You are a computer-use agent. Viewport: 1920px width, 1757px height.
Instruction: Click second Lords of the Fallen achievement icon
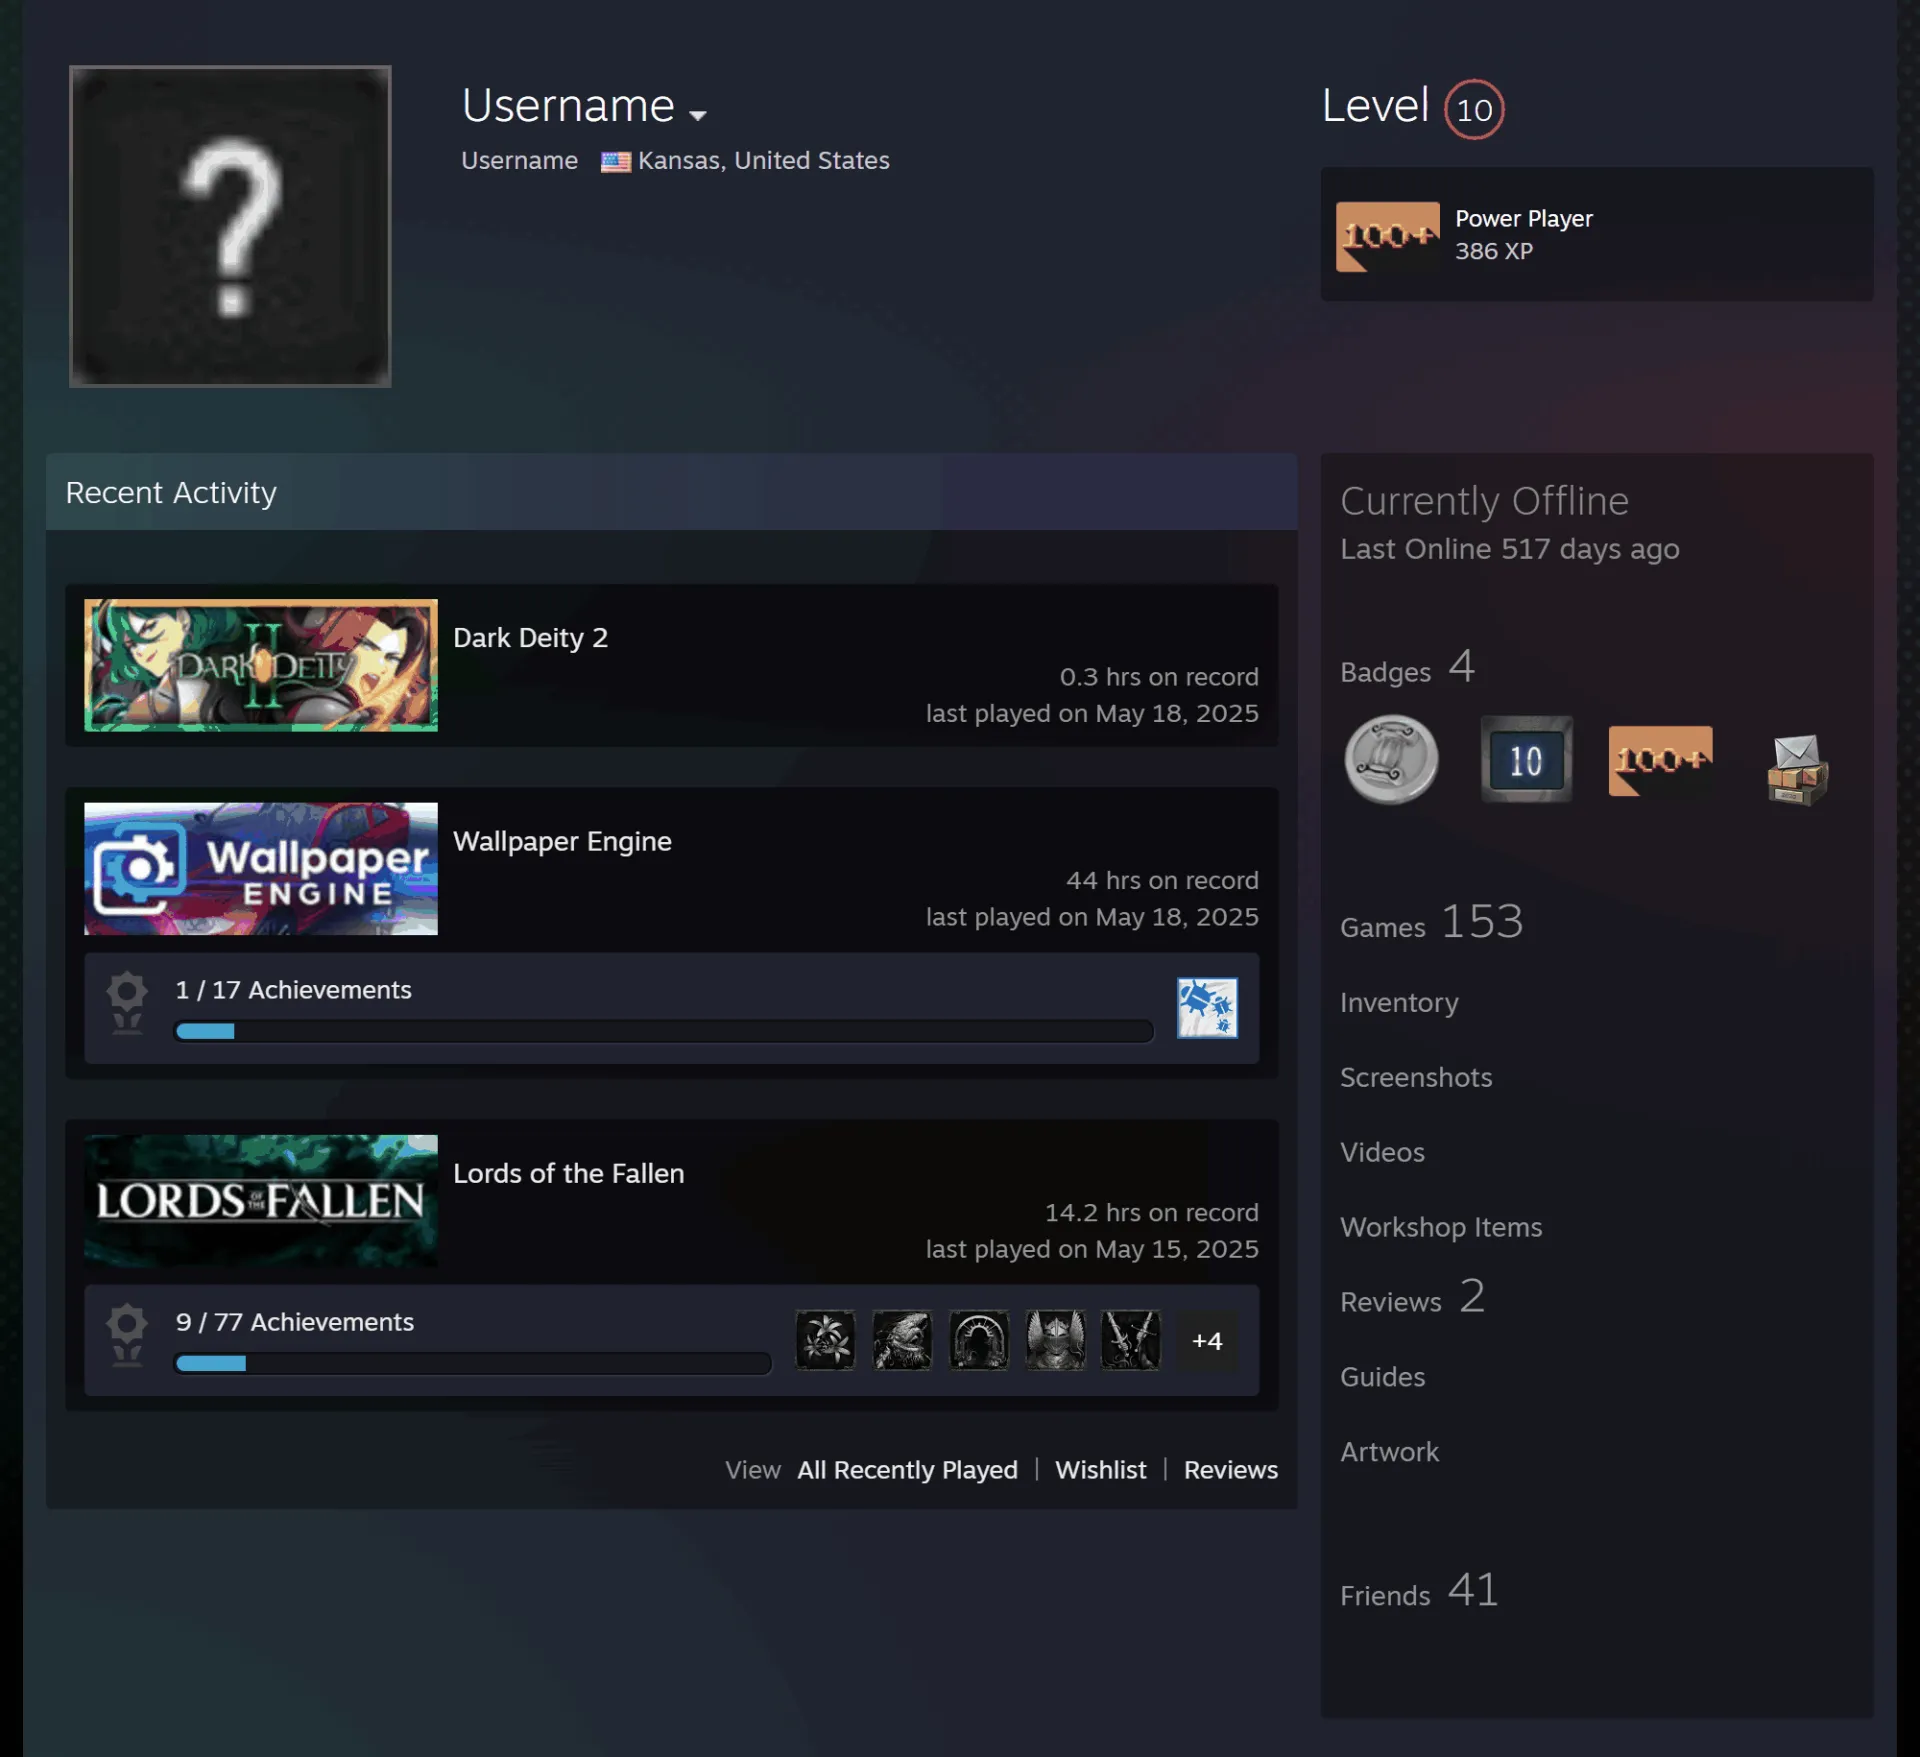coord(902,1340)
